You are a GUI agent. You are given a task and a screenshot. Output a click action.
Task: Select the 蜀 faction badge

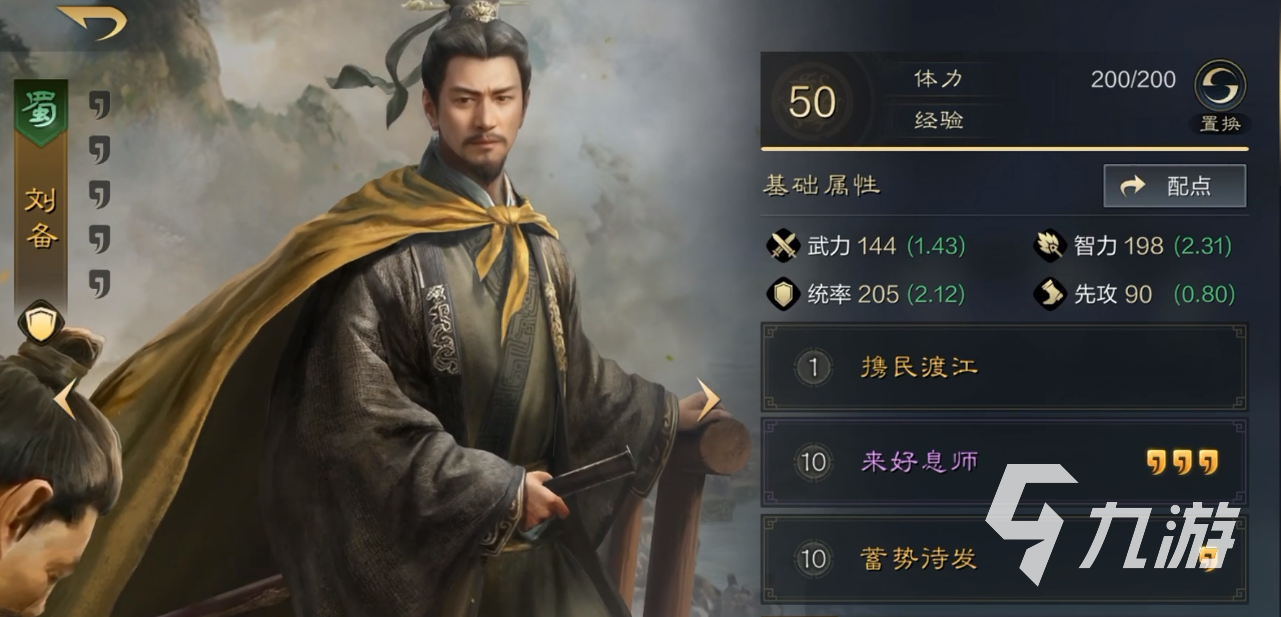click(41, 108)
